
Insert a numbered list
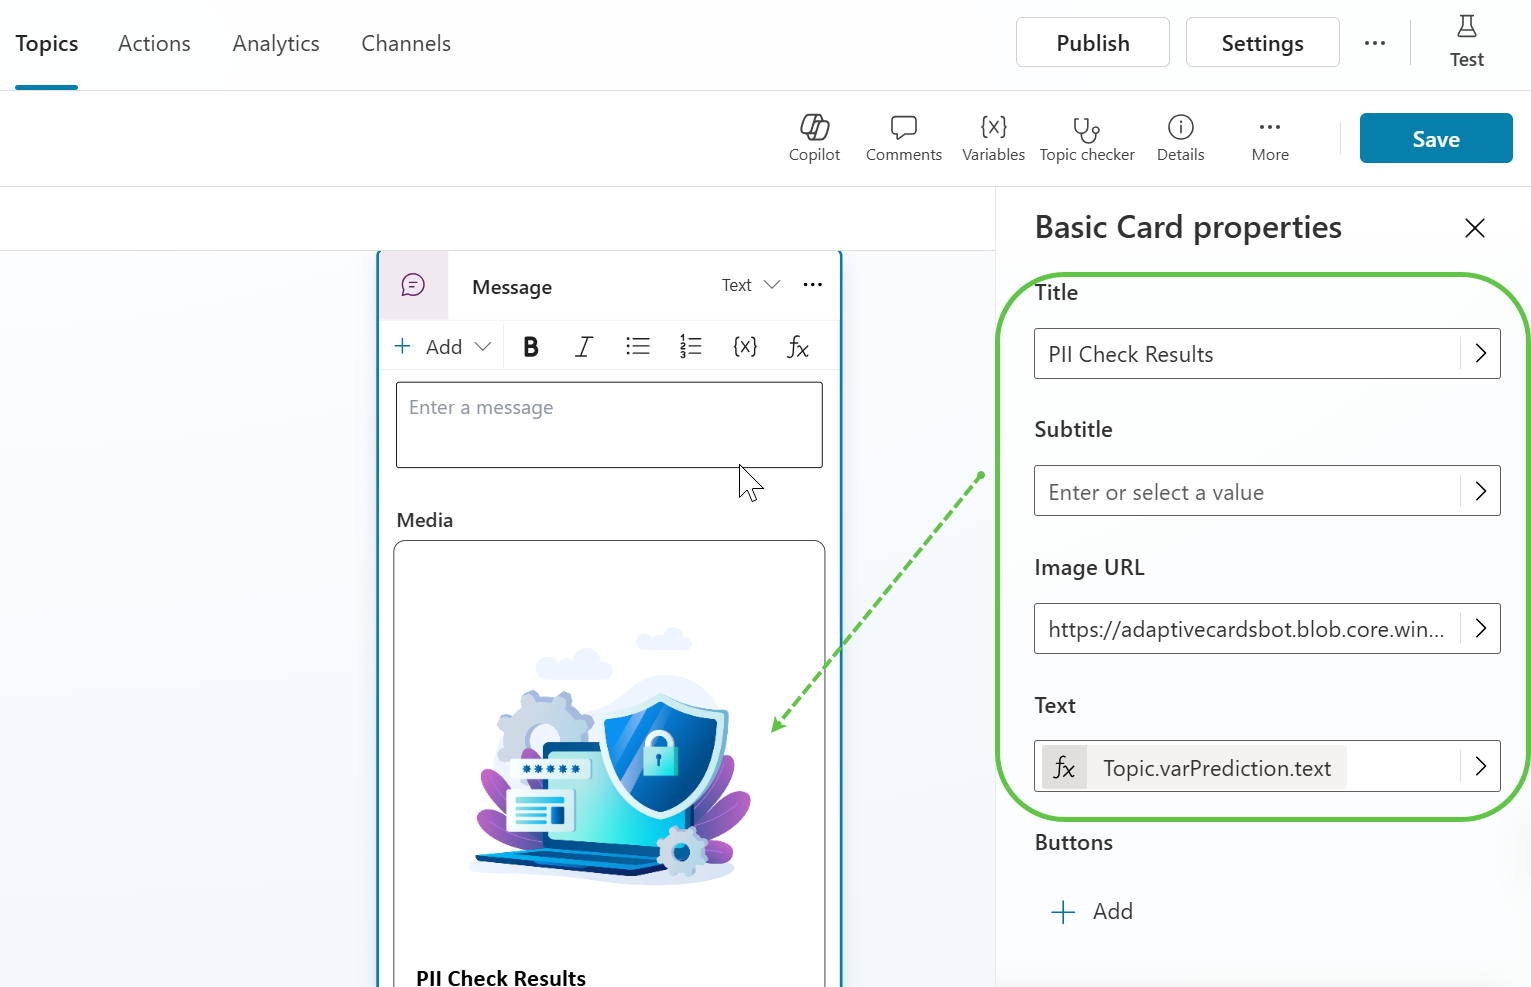[691, 347]
